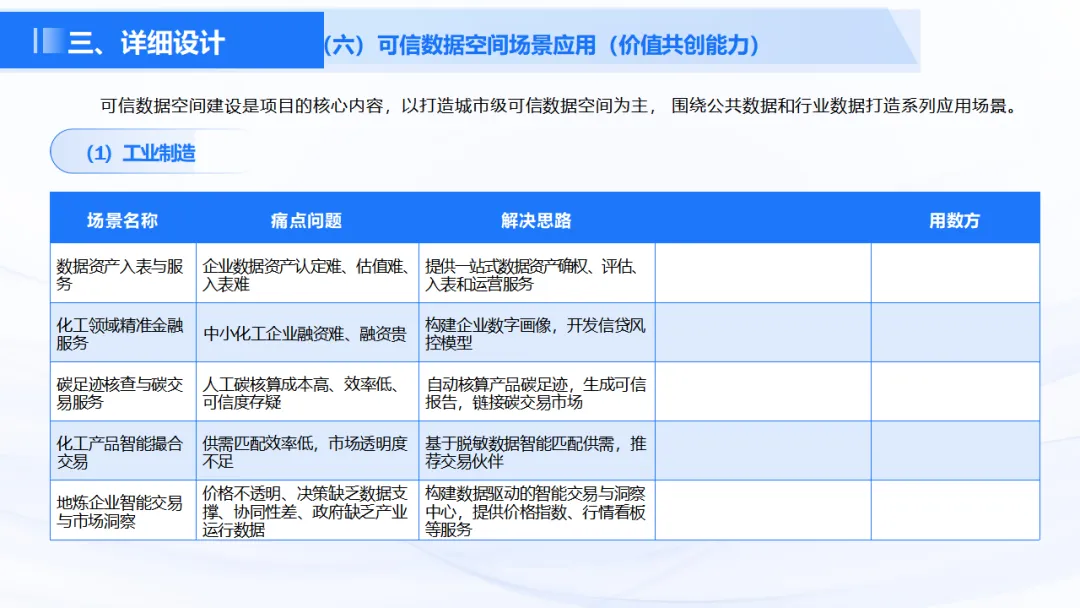Click the cell '中小化工企业融资难、融资贵'
This screenshot has height=608, width=1080.
click(x=308, y=333)
